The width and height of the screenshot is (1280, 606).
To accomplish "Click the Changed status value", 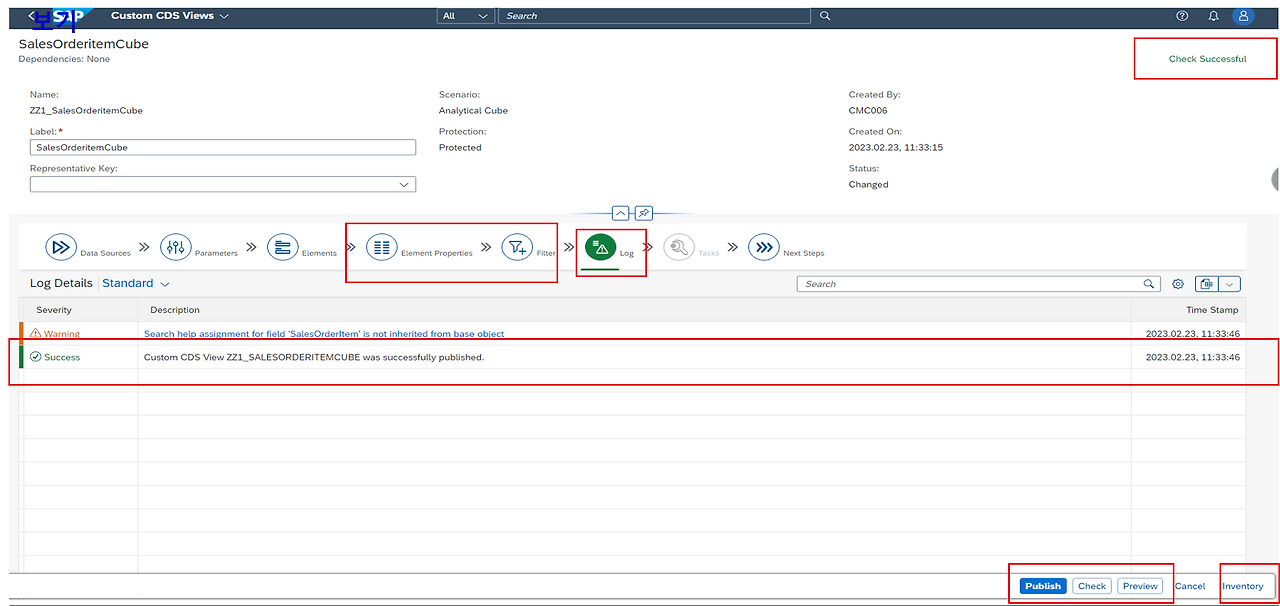I will tap(868, 185).
